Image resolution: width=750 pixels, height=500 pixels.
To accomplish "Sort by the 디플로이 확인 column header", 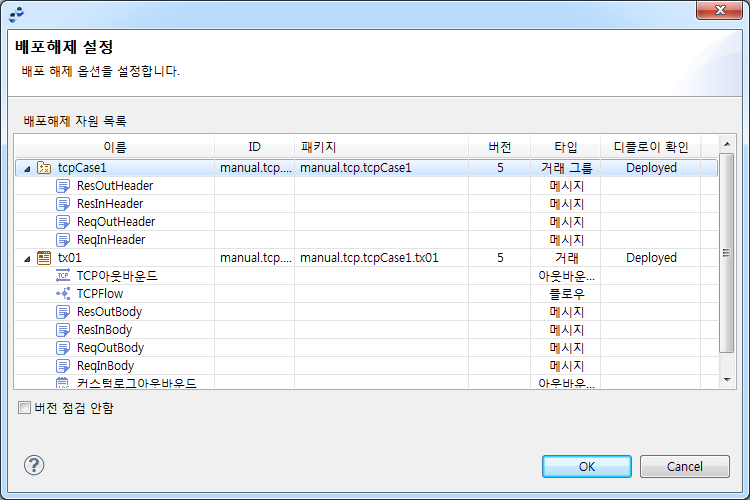I will coord(651,147).
